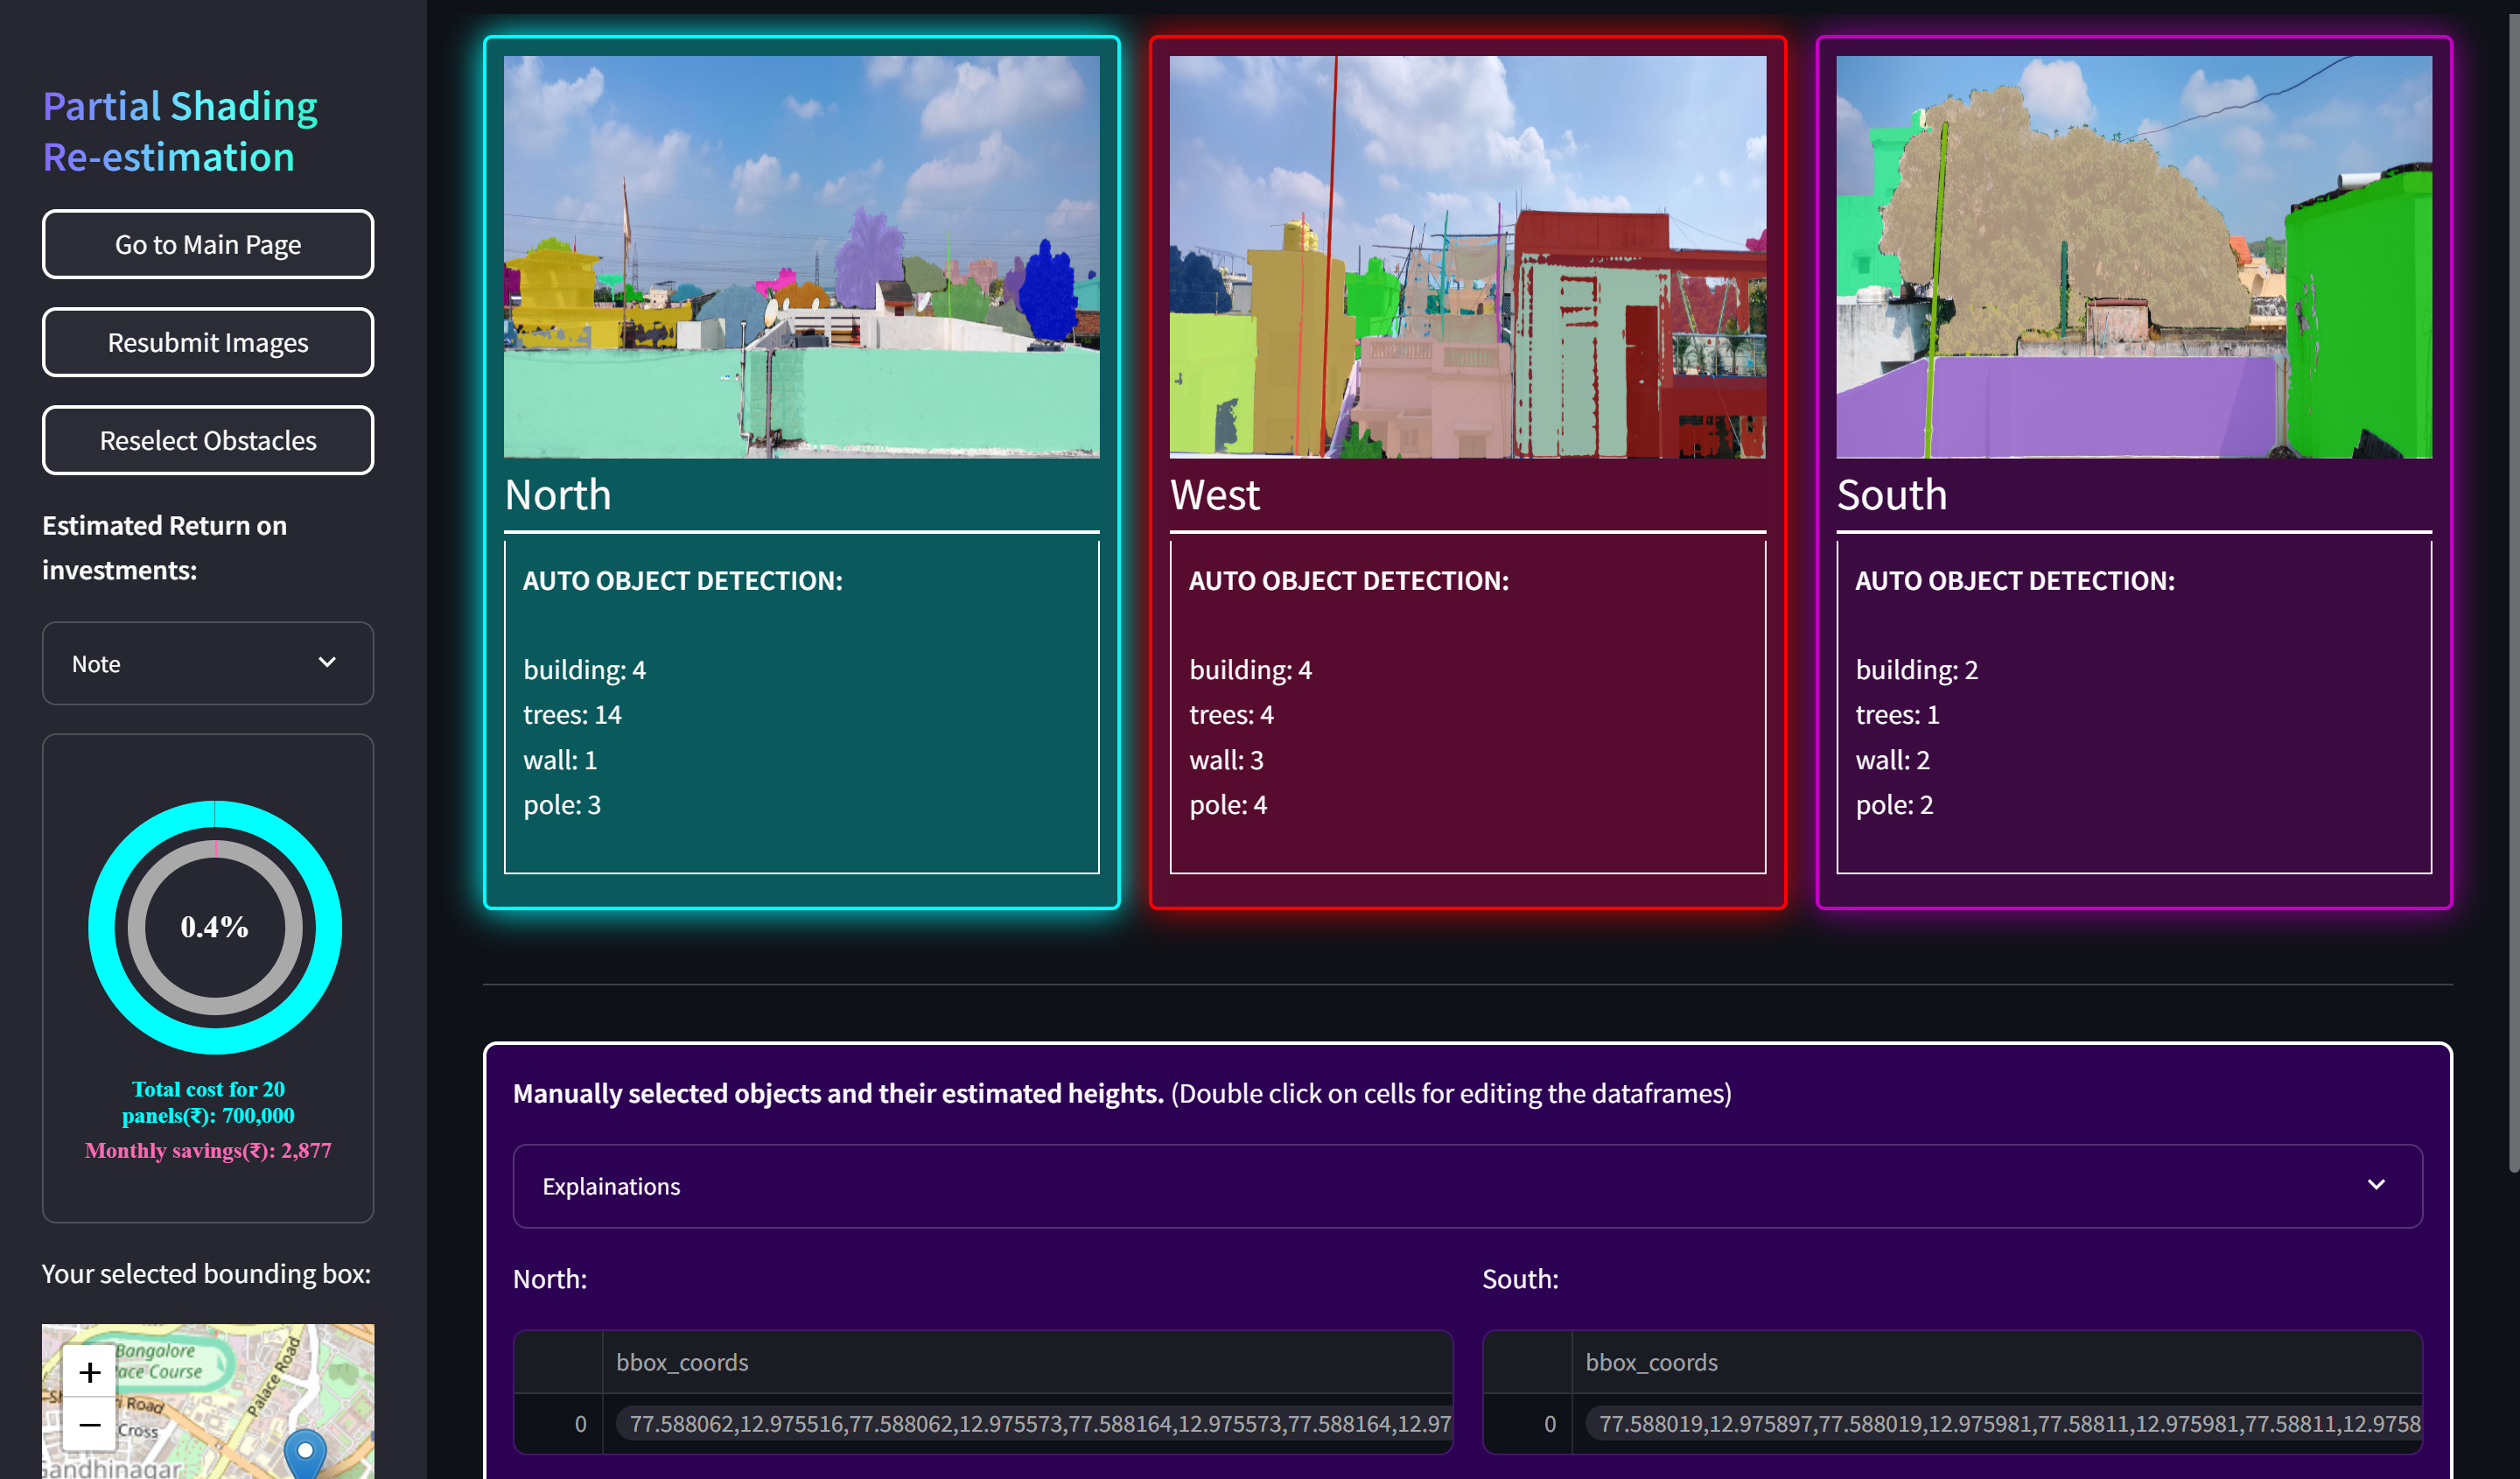Image resolution: width=2520 pixels, height=1479 pixels.
Task: Click the Explainations chevron arrow
Action: click(x=2376, y=1185)
